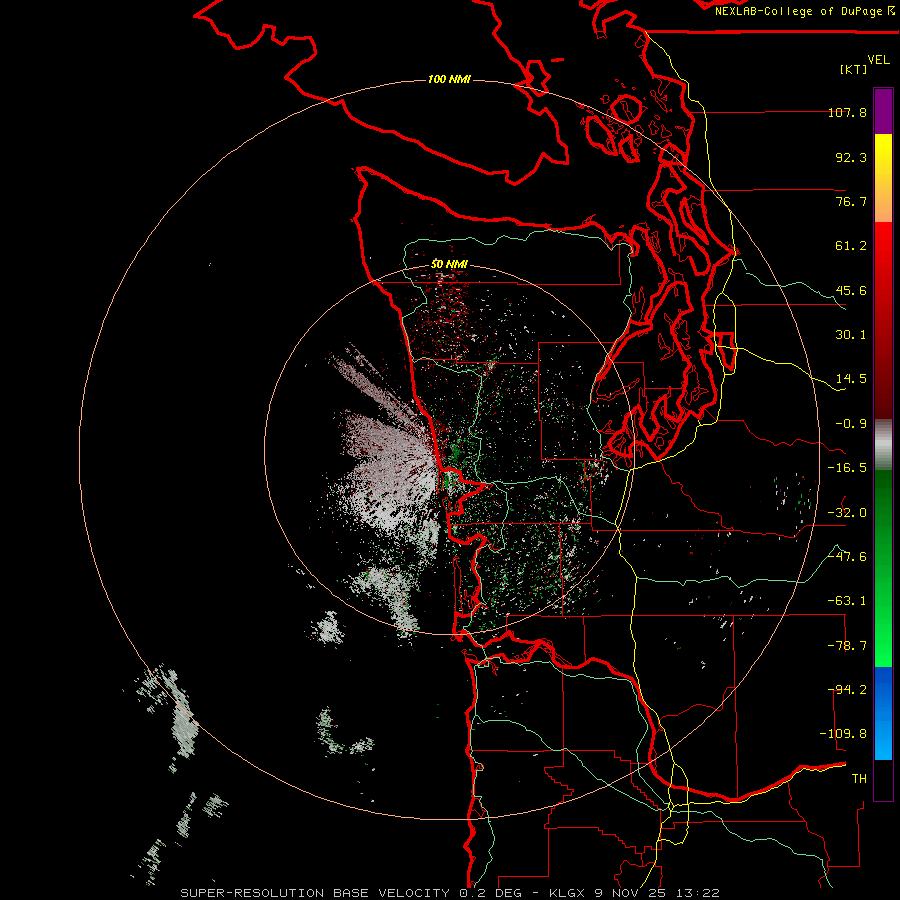
Task: Click the 45.6 legend value
Action: tap(851, 290)
